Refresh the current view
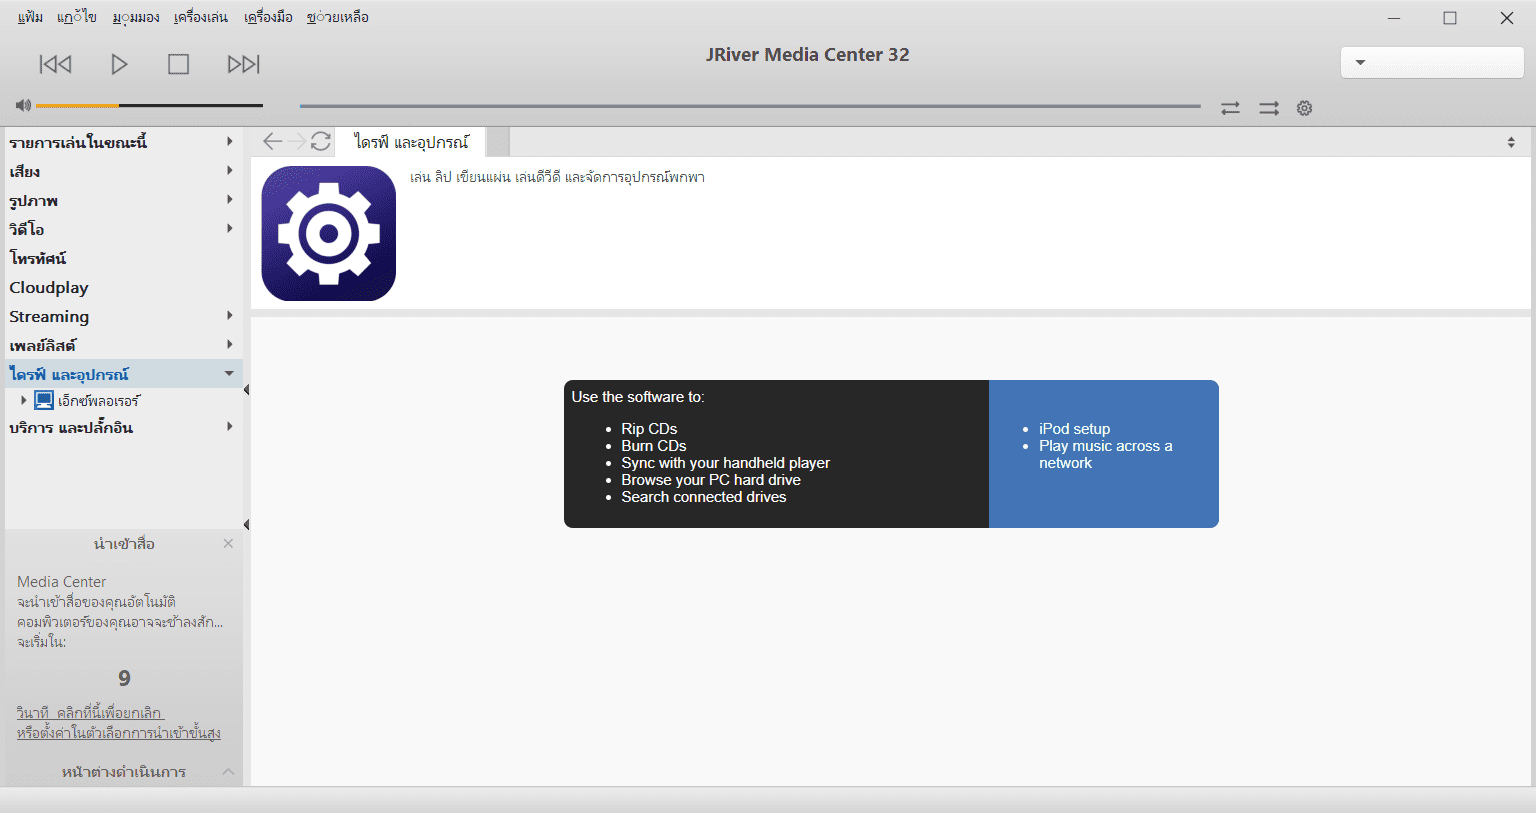Image resolution: width=1536 pixels, height=813 pixels. click(320, 141)
